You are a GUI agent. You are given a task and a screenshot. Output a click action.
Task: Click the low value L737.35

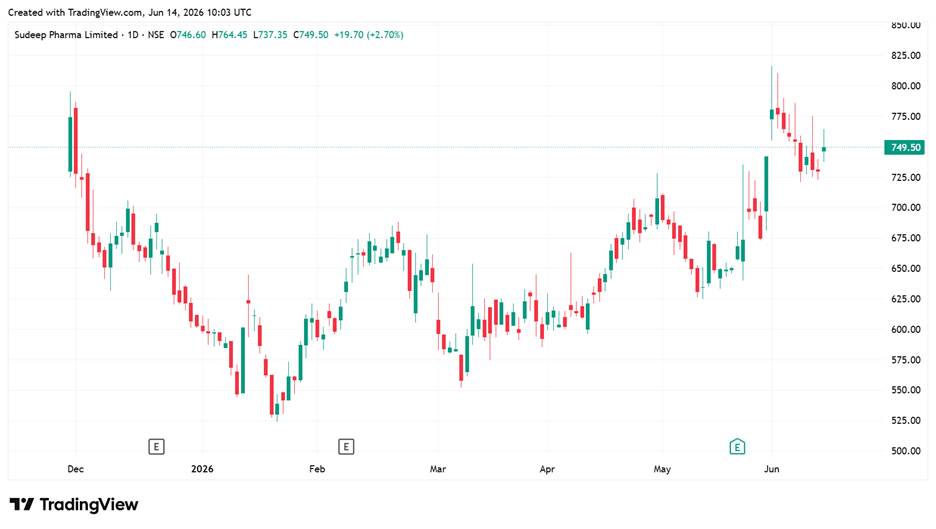[x=270, y=35]
